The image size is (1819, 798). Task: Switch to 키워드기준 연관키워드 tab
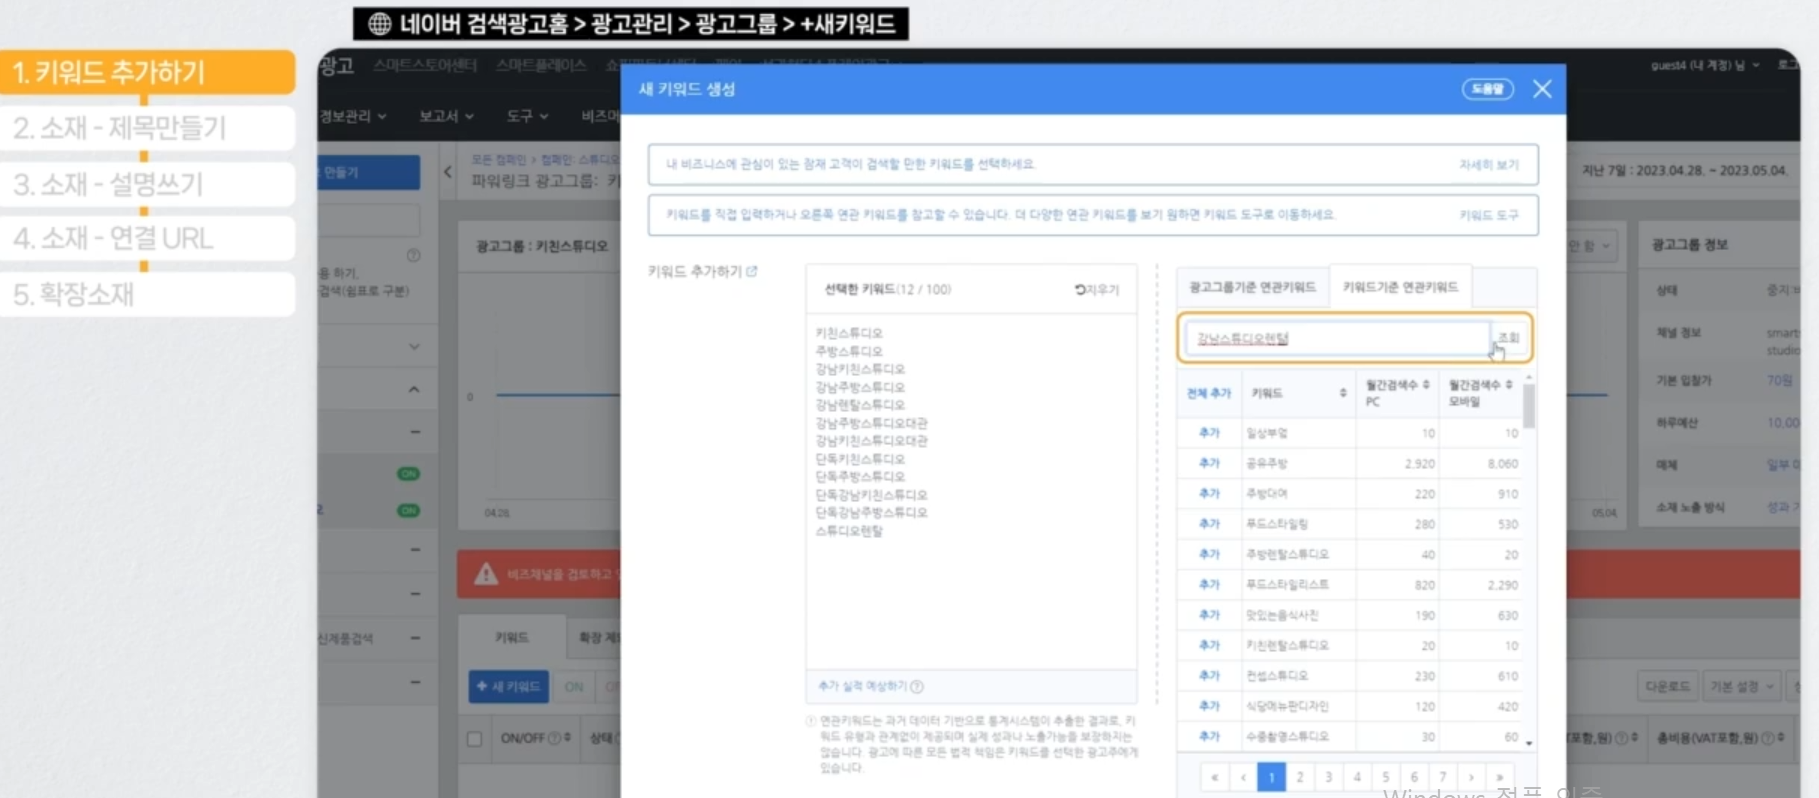pos(1400,287)
